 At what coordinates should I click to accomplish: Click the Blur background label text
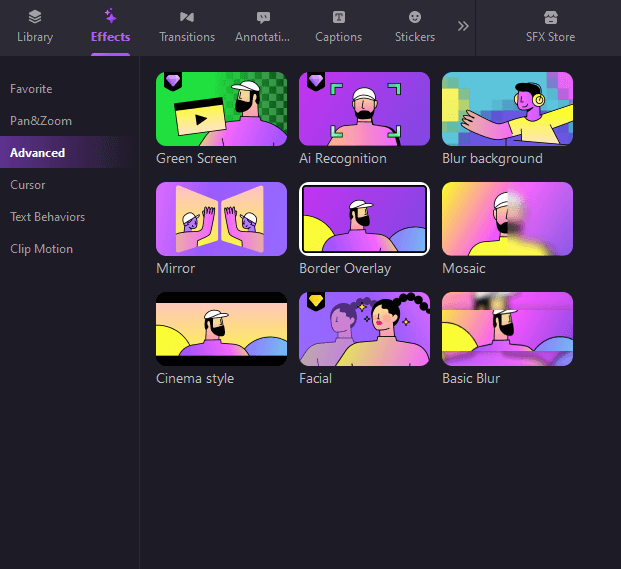492,159
